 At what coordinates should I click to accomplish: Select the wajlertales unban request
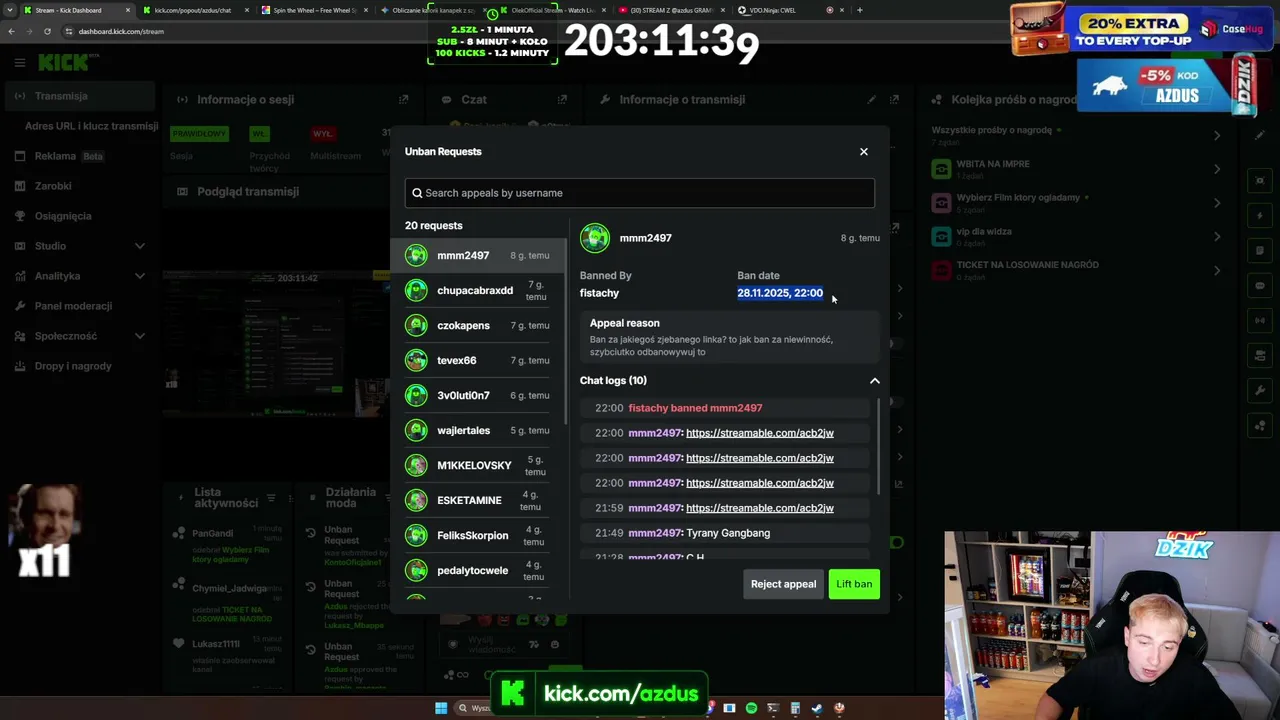[478, 430]
